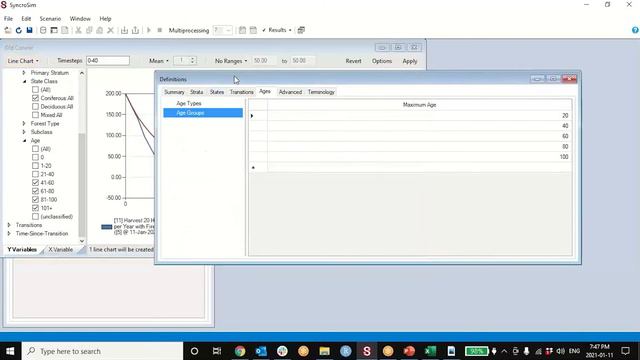Uncheck the Age 101+ checkbox
This screenshot has height=360, width=640.
[x=36, y=208]
